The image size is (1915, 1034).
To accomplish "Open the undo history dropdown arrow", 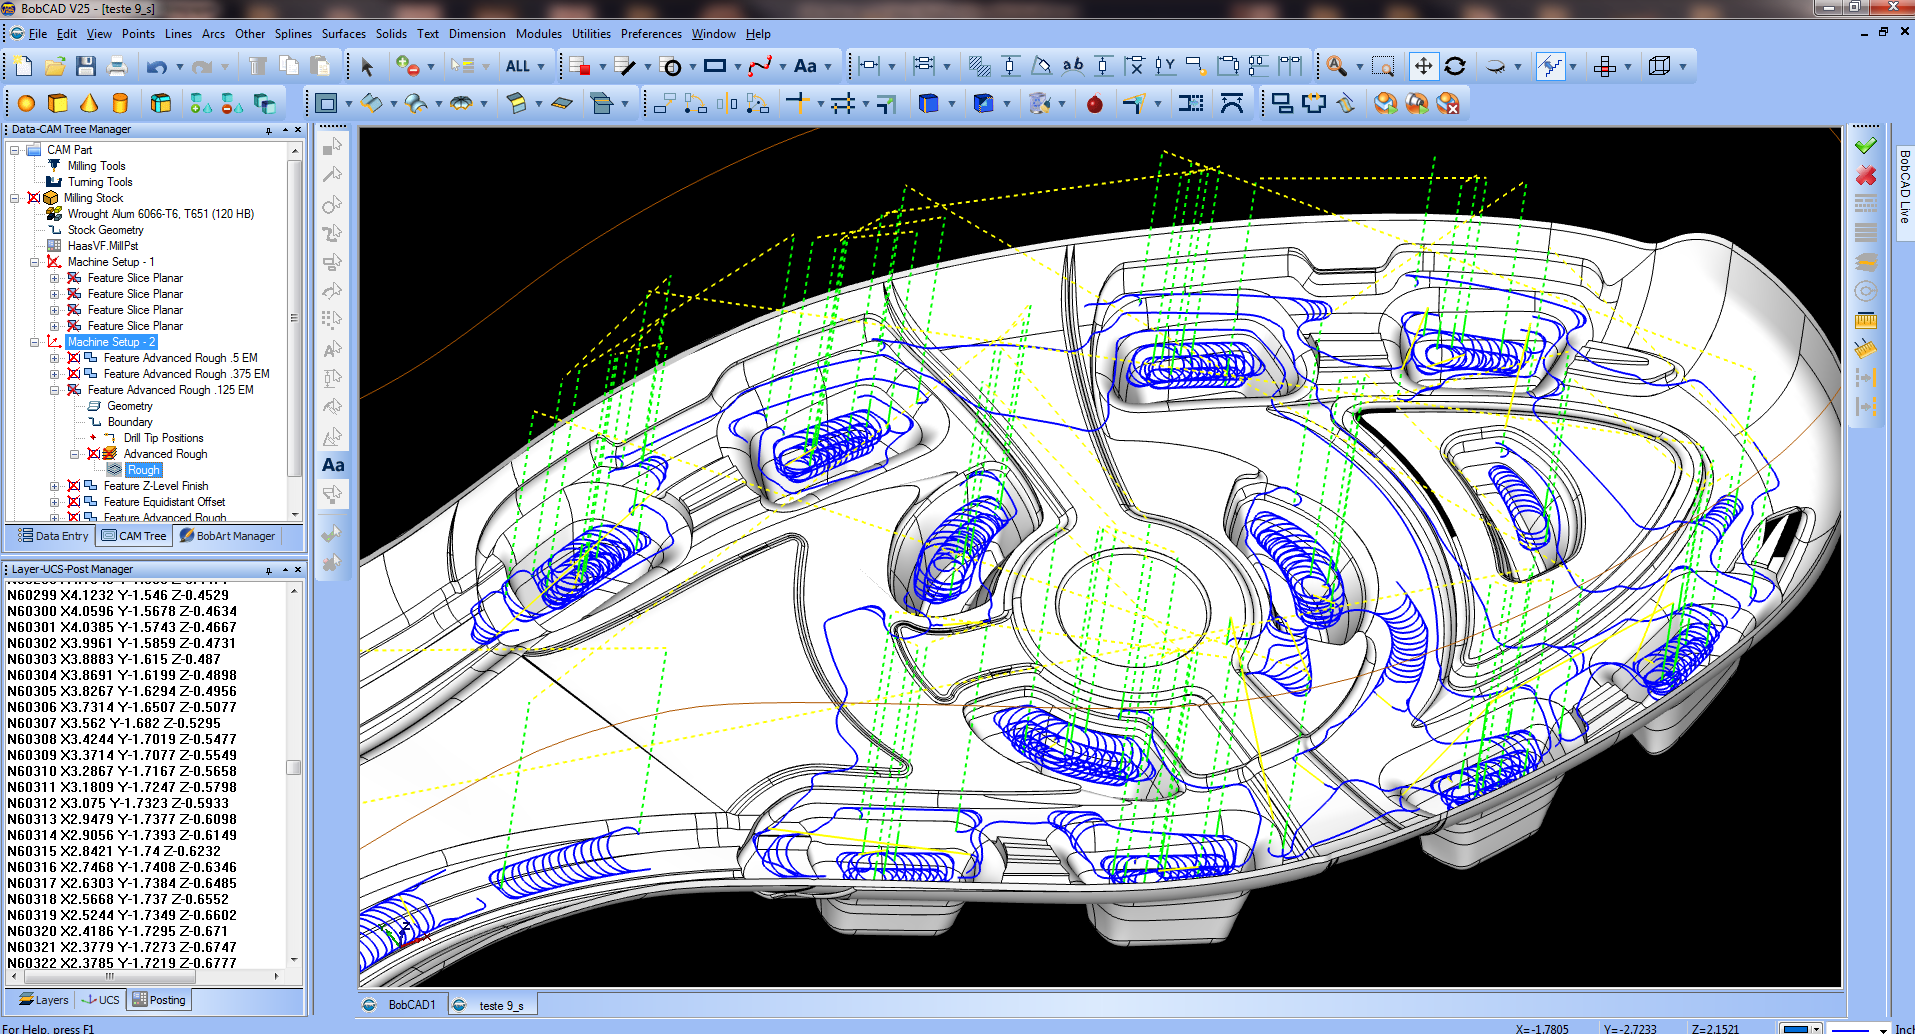I will pos(180,67).
